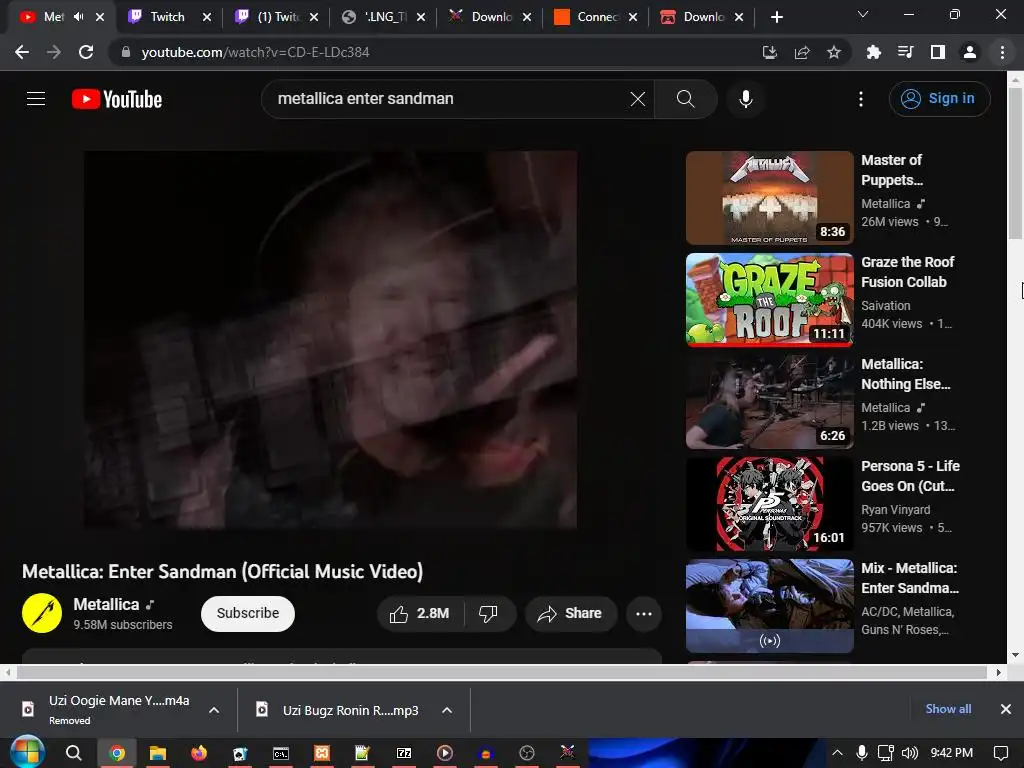Image resolution: width=1024 pixels, height=768 pixels.
Task: Go to the YouTube home logo
Action: (117, 99)
